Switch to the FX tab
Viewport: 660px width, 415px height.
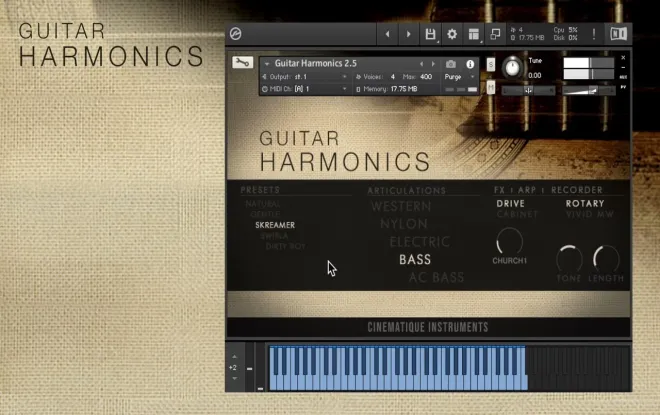coord(500,190)
